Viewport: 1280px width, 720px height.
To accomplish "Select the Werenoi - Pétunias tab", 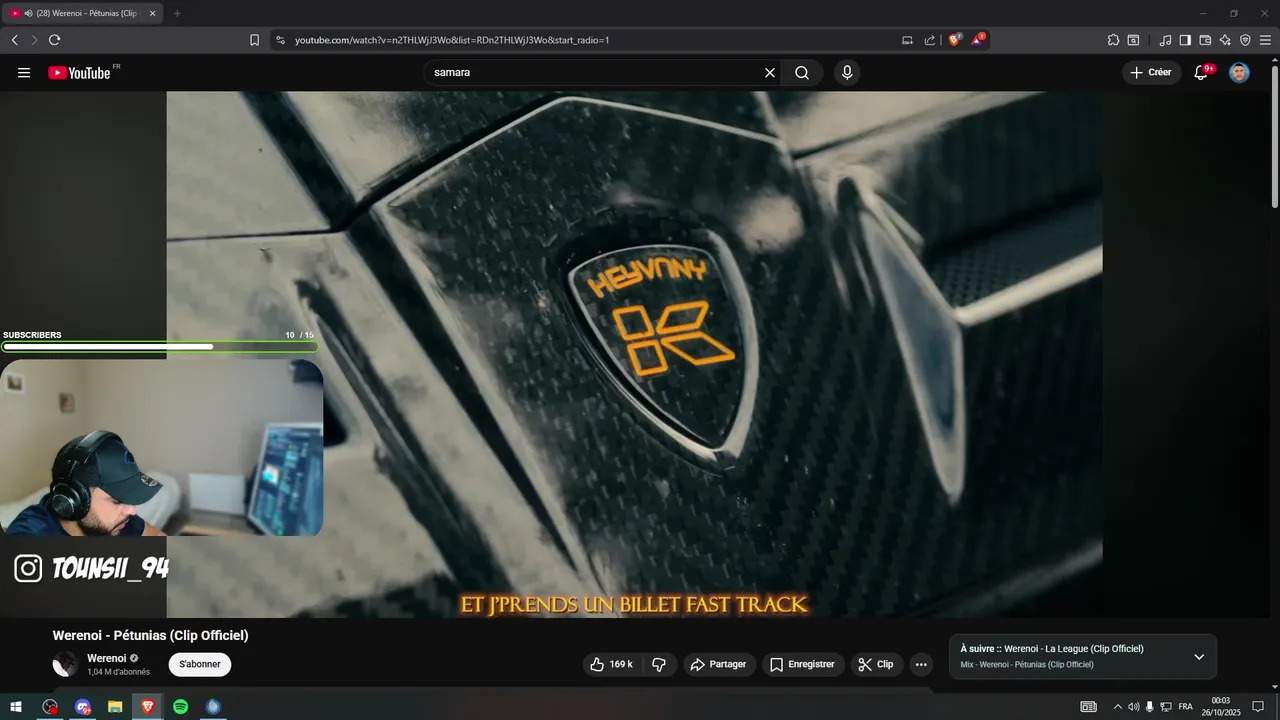I will point(84,13).
